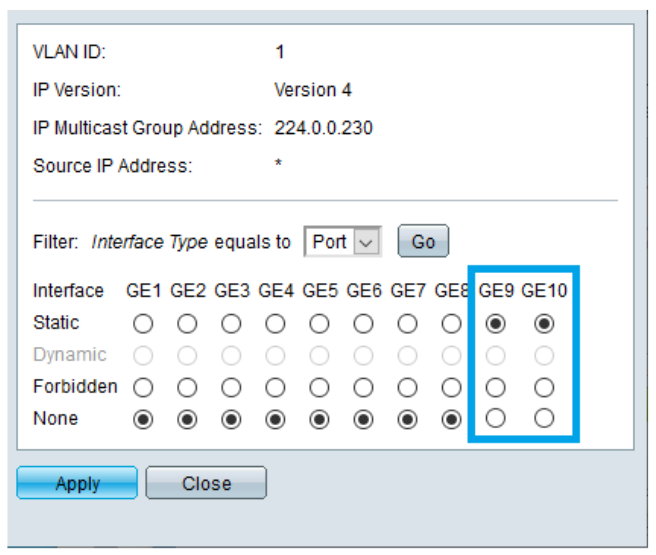656x555 pixels.
Task: Select Static radio for GE5
Action: [x=319, y=324]
